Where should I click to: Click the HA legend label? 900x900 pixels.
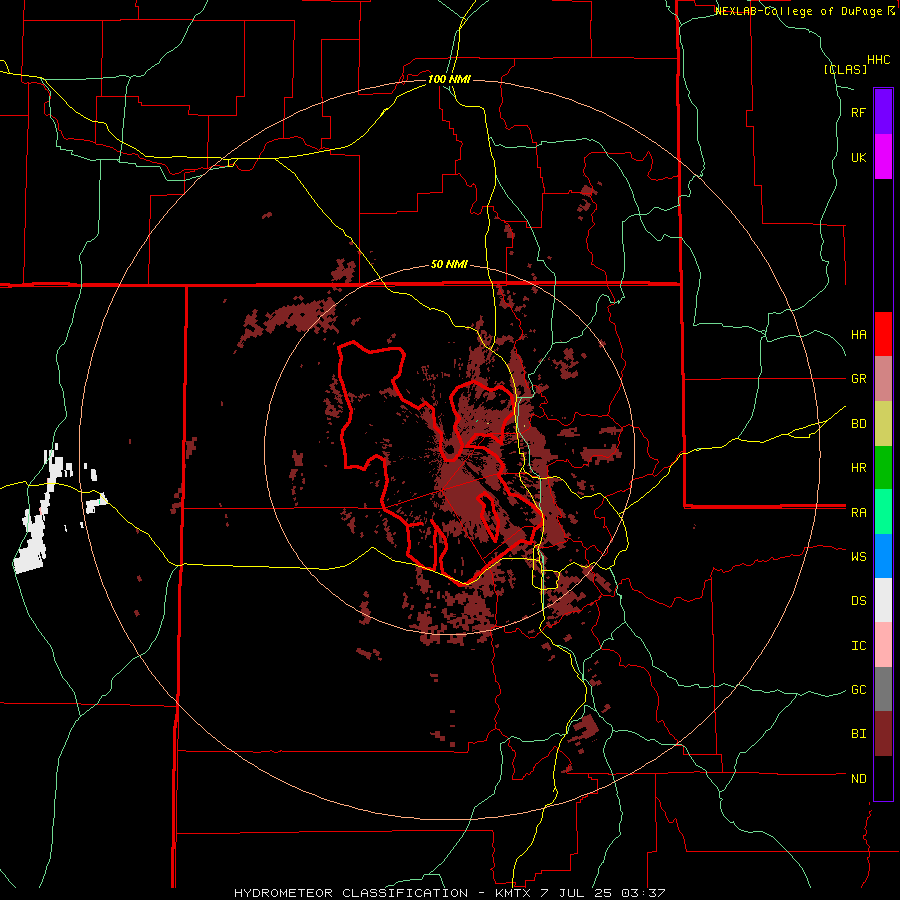point(858,335)
